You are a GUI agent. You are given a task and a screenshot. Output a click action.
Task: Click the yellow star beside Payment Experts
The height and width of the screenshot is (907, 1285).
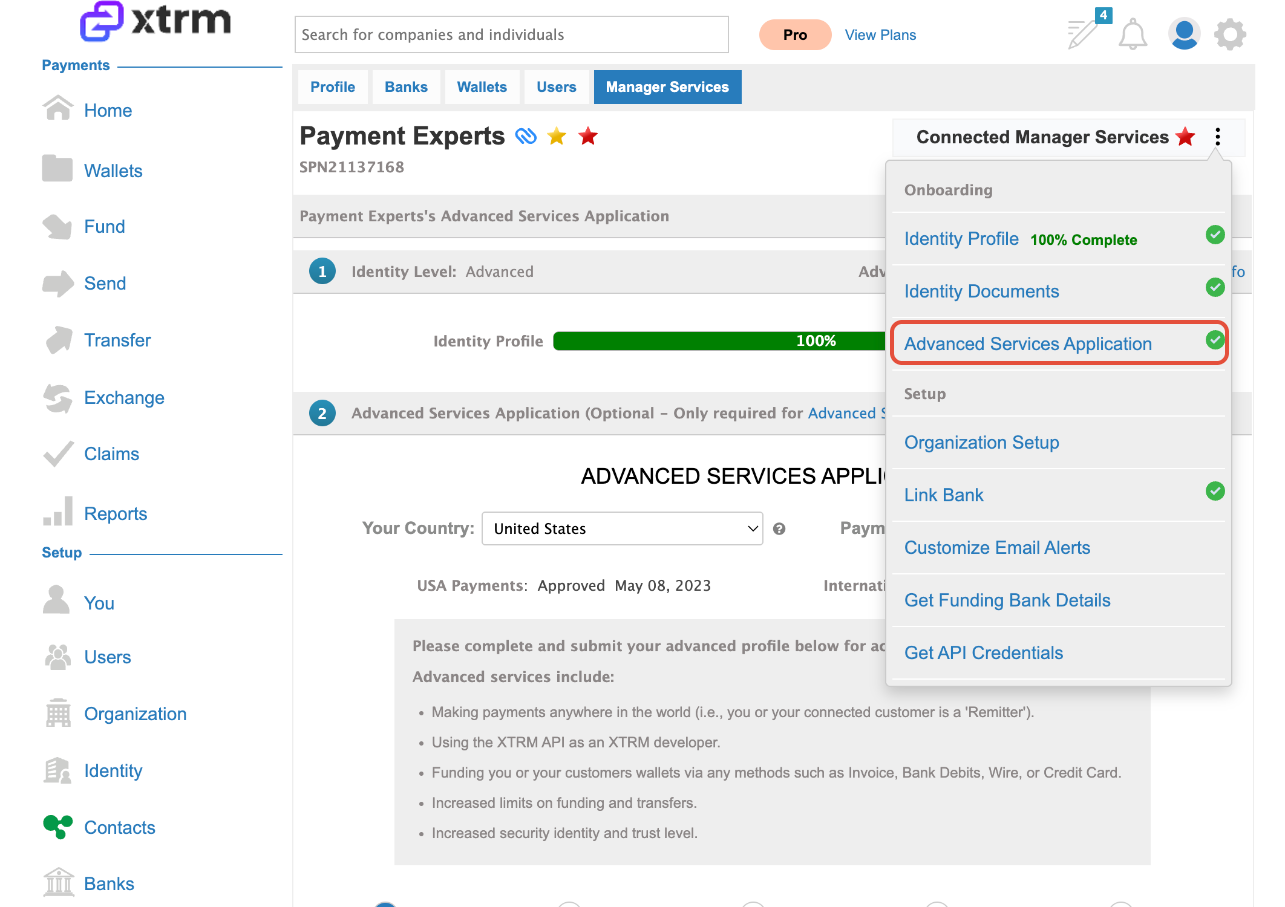(557, 136)
